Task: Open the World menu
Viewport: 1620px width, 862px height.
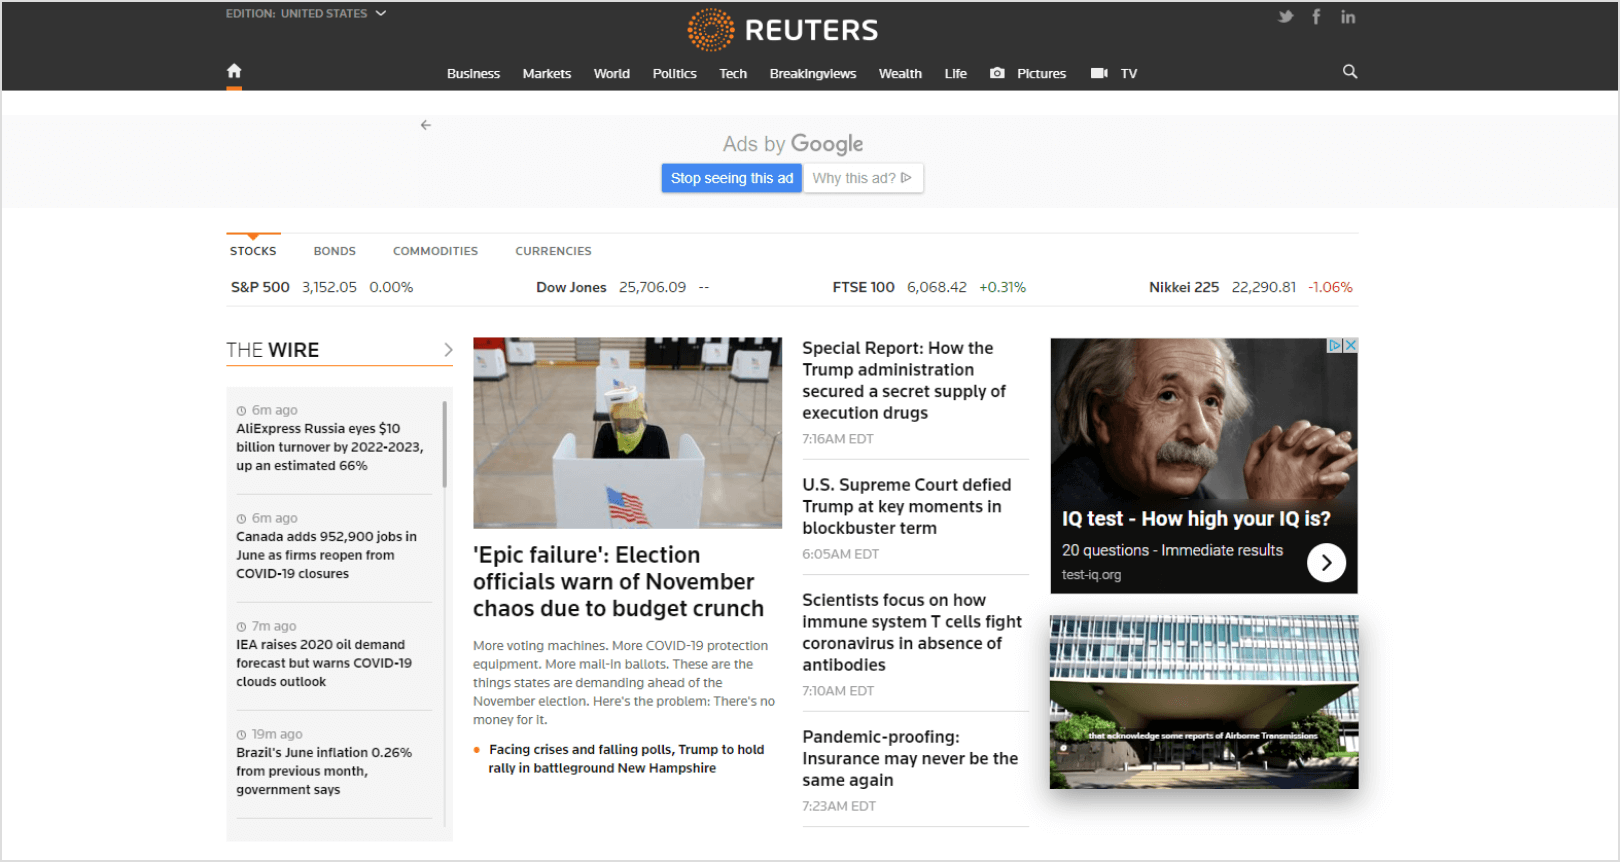Action: (612, 74)
